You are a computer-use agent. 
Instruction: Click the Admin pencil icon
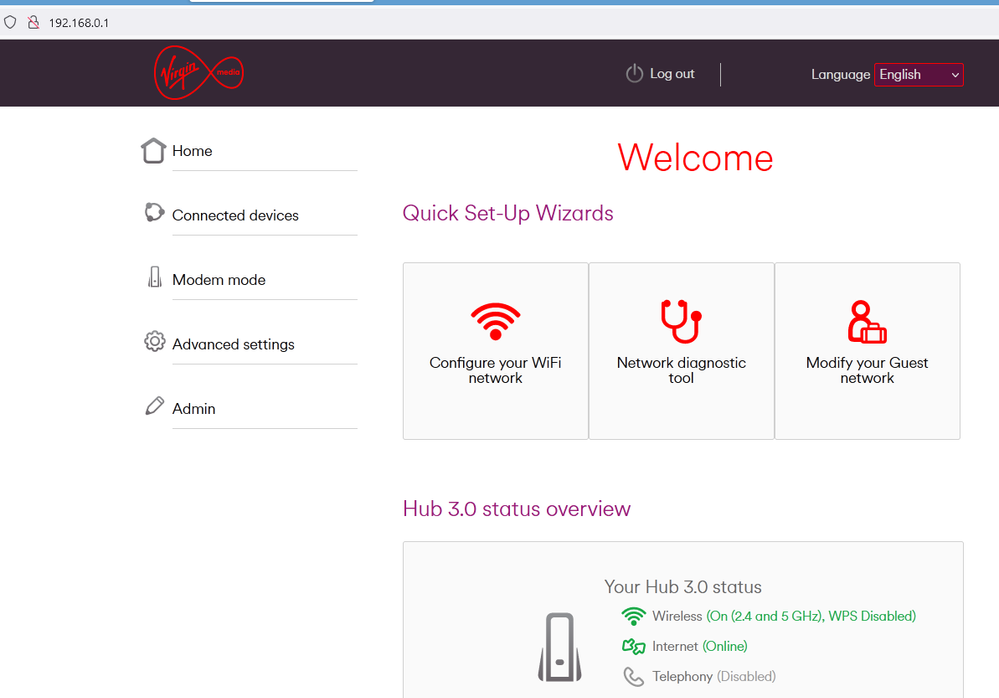pyautogui.click(x=154, y=406)
